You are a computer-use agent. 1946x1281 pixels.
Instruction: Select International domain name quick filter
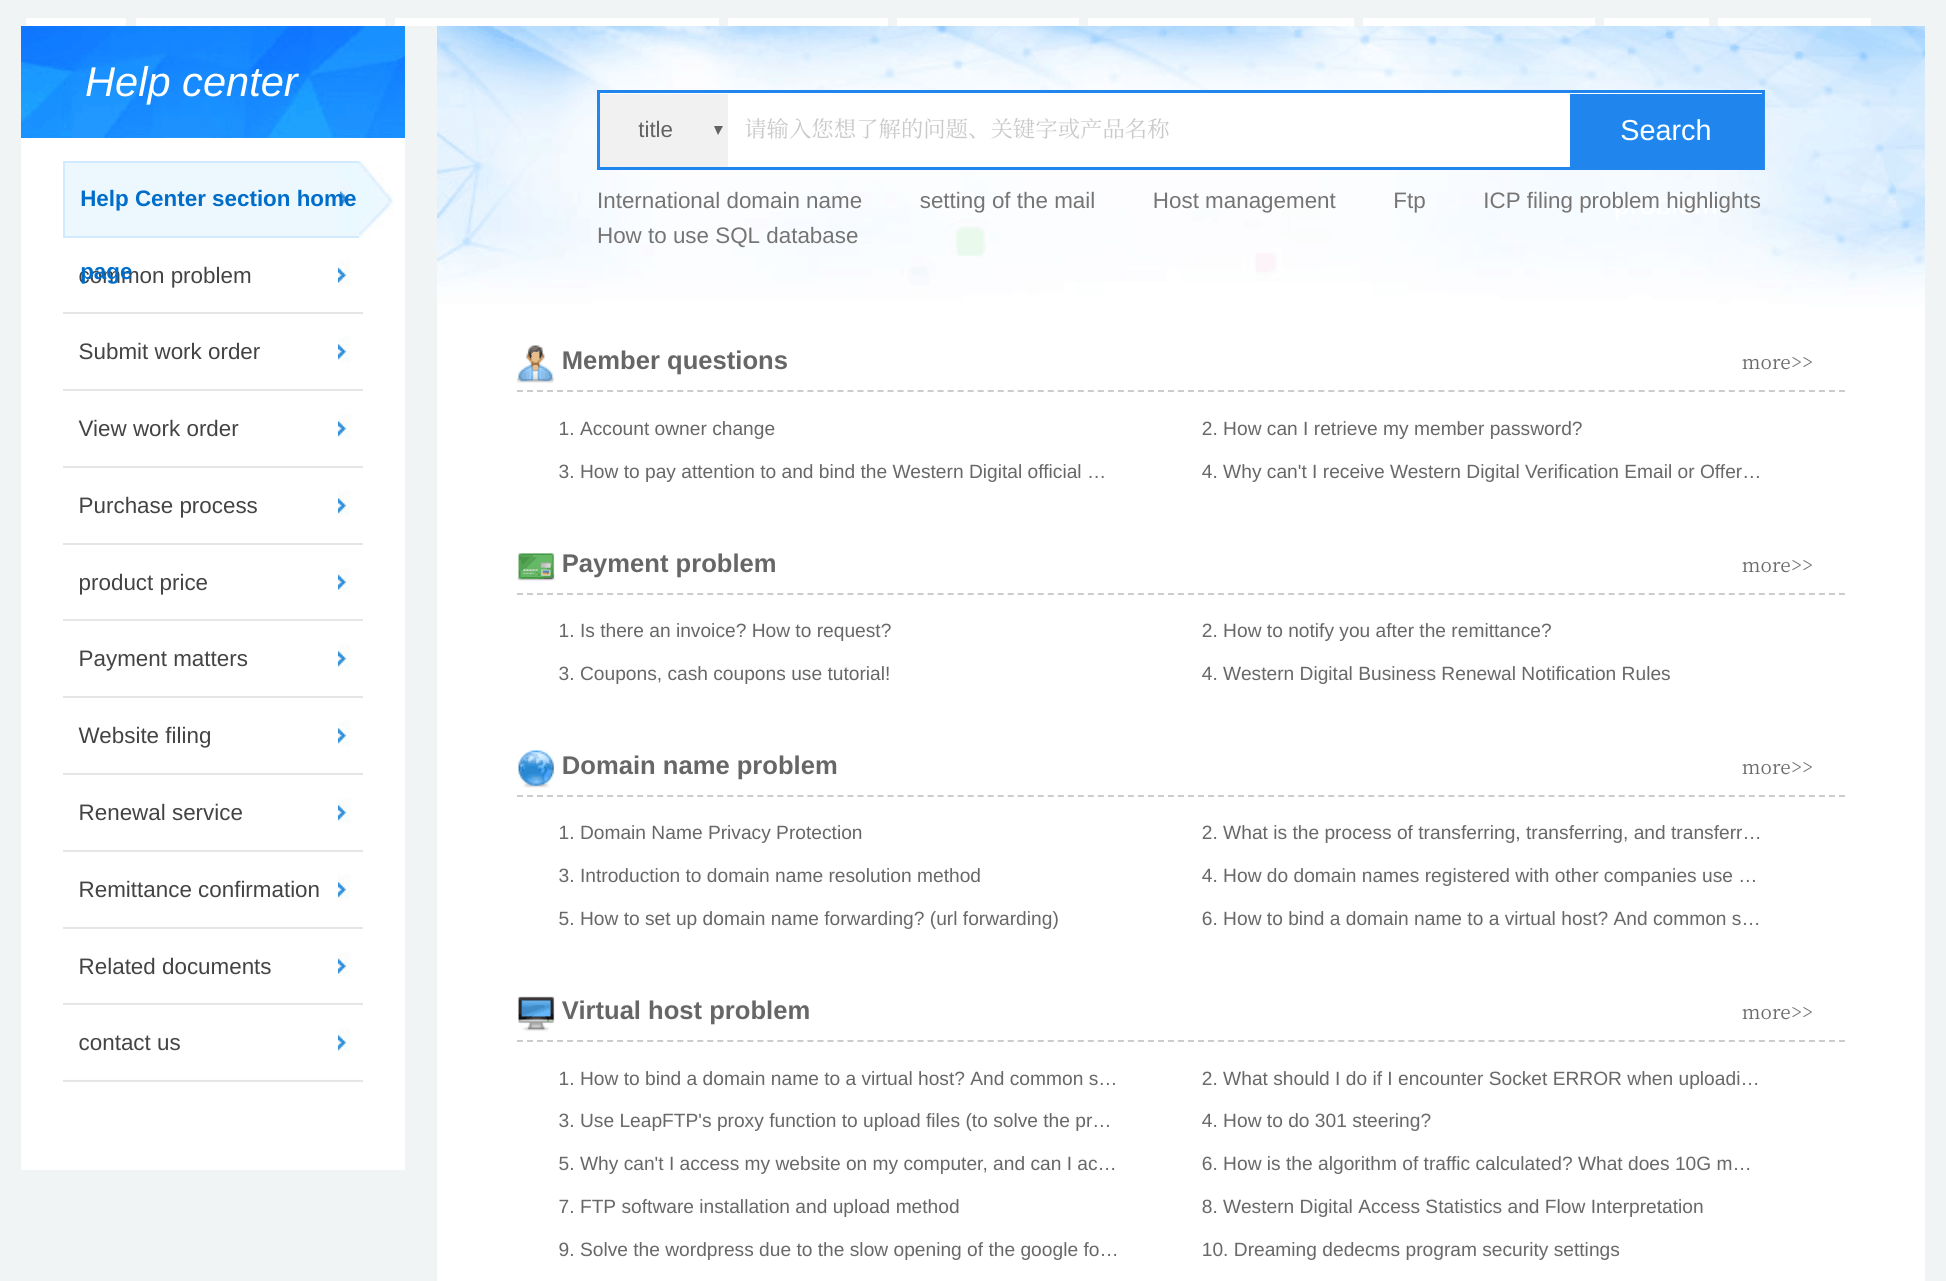coord(728,200)
